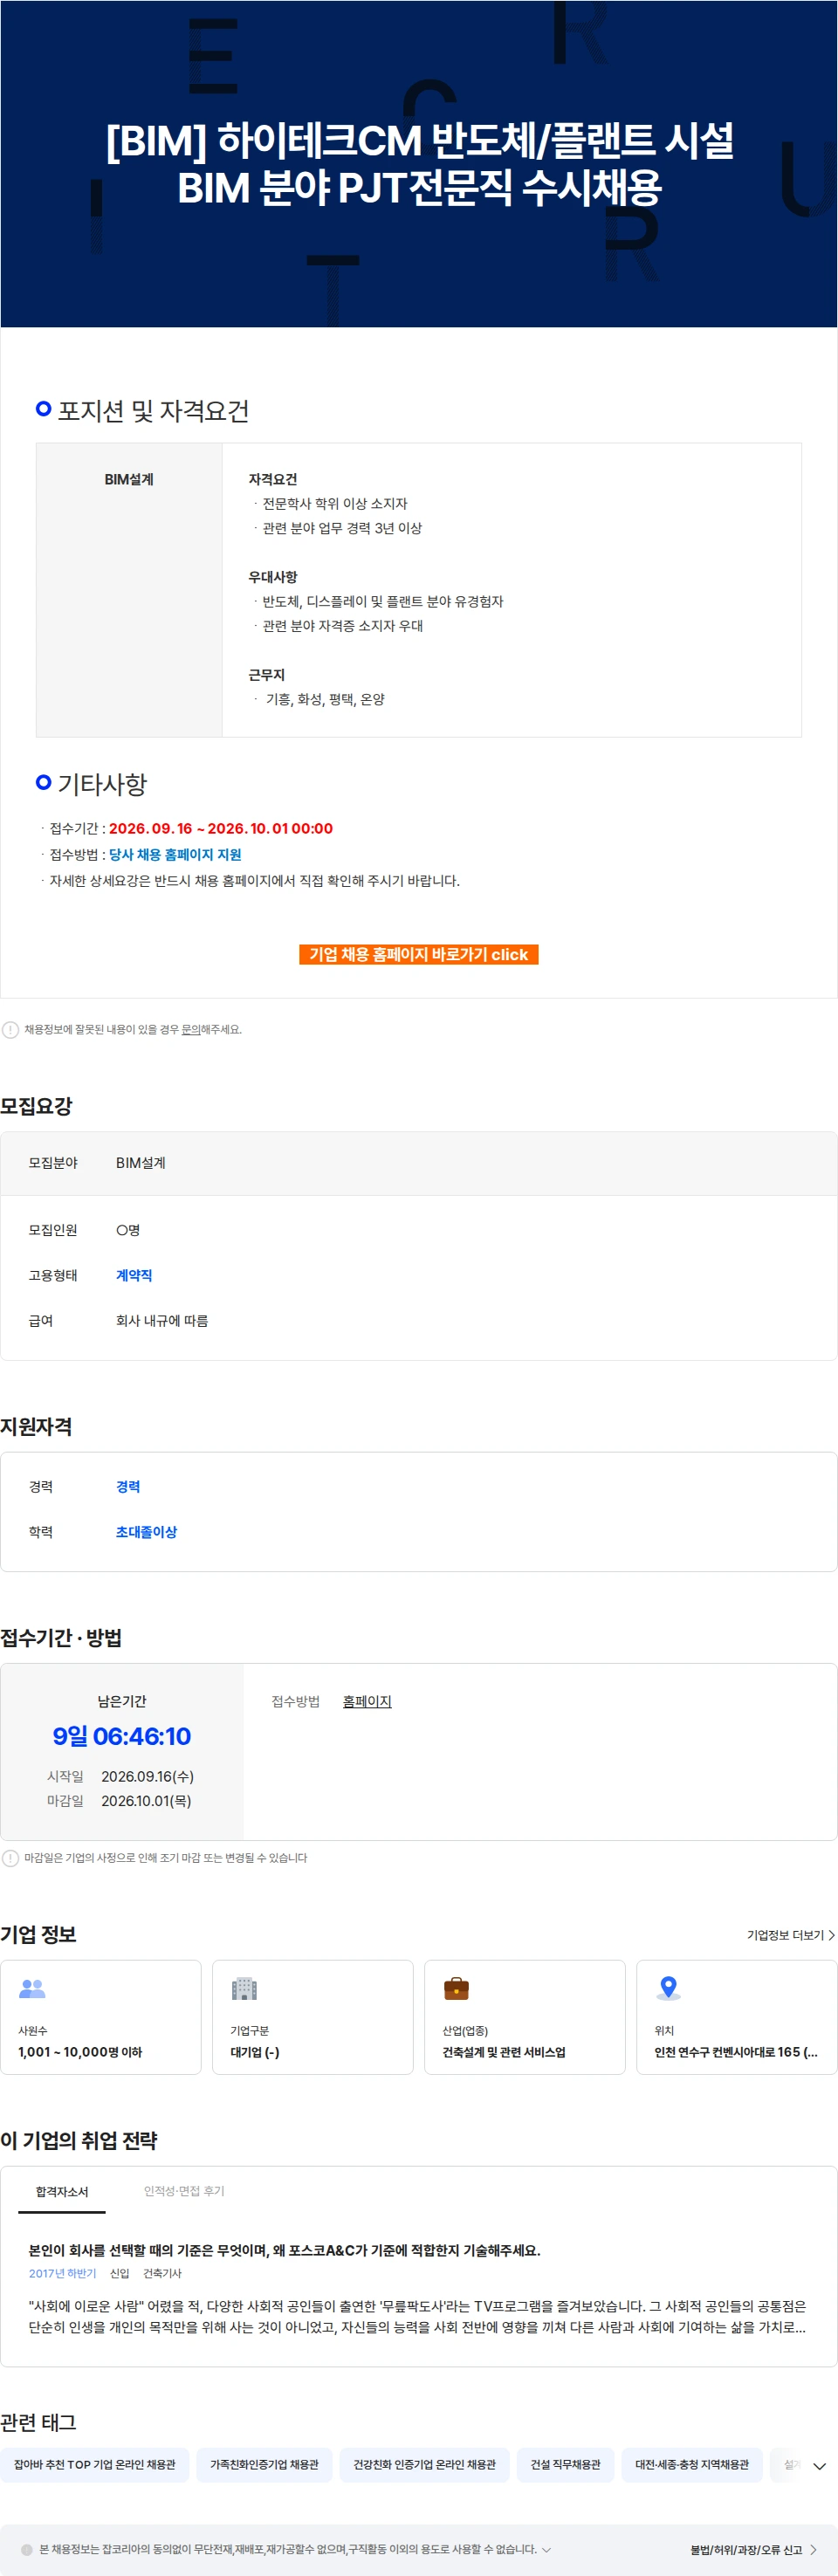Switch to the 인적성·면접 후기 tab

[x=184, y=2191]
